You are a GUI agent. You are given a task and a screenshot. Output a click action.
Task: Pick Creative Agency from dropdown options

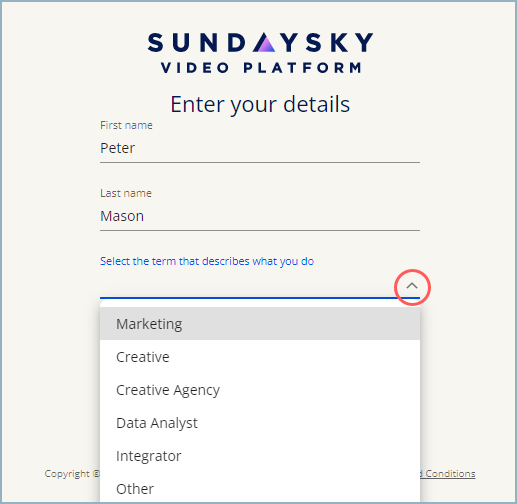pos(260,390)
